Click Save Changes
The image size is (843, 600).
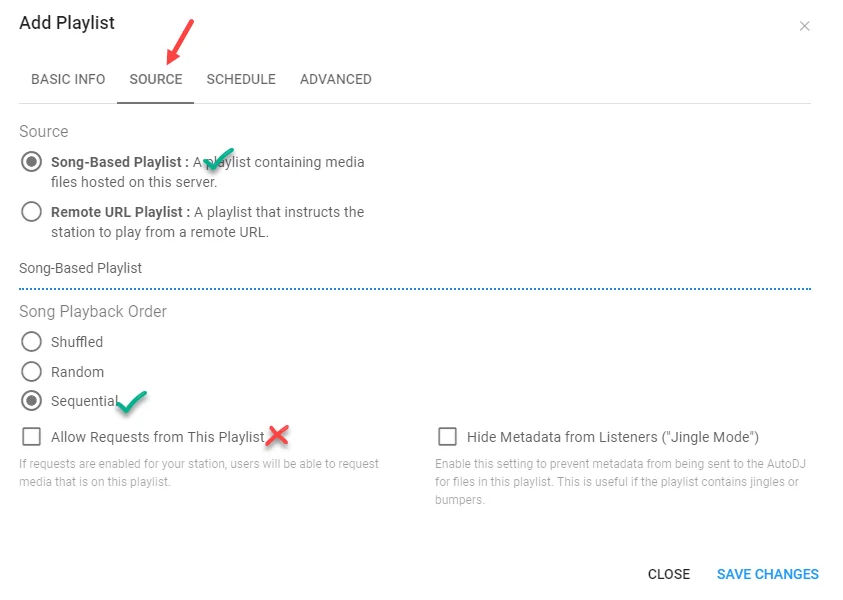[x=767, y=574]
